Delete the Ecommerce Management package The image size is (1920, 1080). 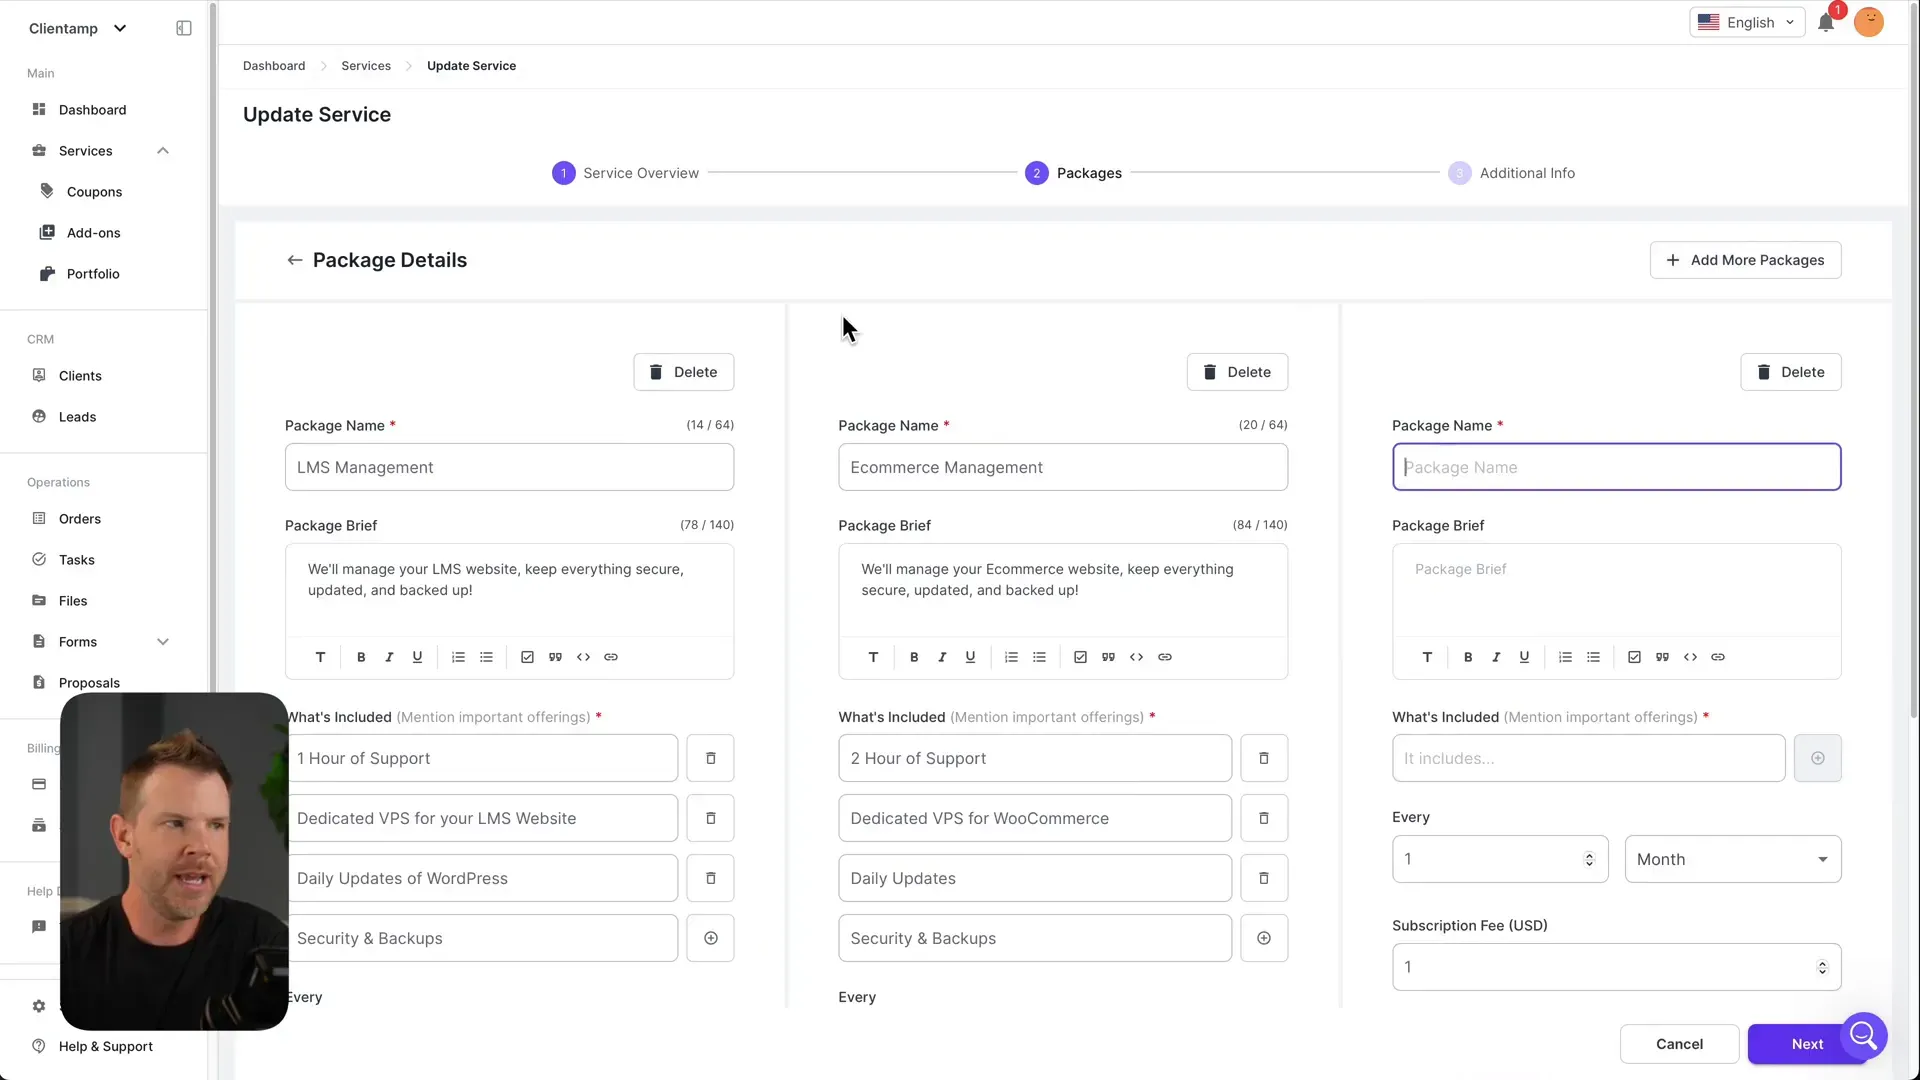(1237, 372)
